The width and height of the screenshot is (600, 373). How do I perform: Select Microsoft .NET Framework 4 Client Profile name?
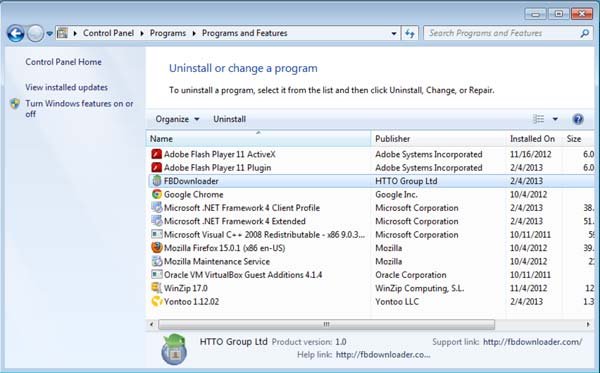pos(242,208)
